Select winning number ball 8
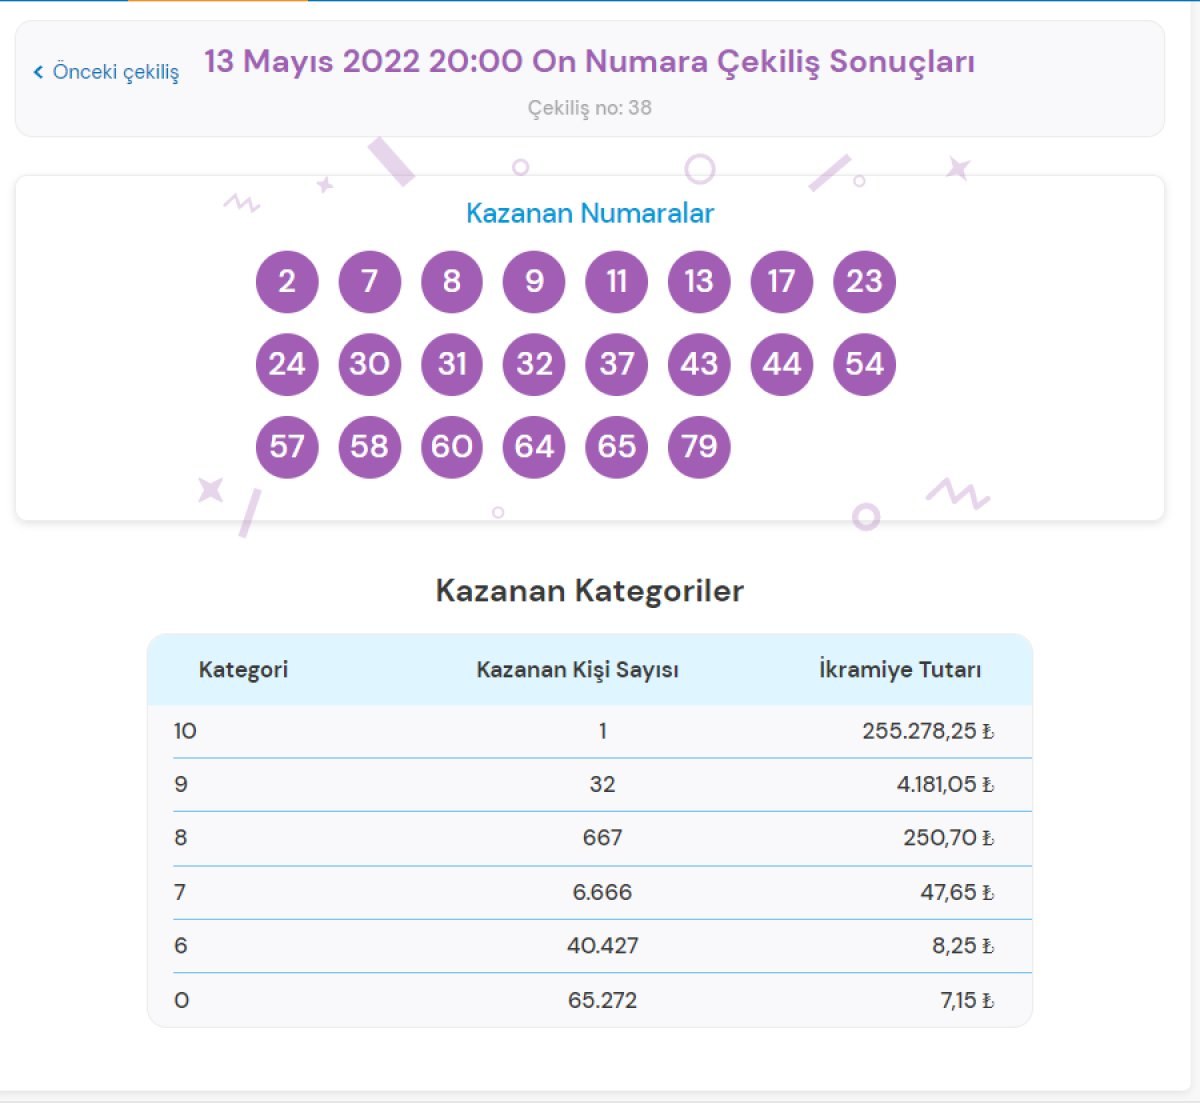Viewport: 1200px width, 1104px height. click(452, 281)
